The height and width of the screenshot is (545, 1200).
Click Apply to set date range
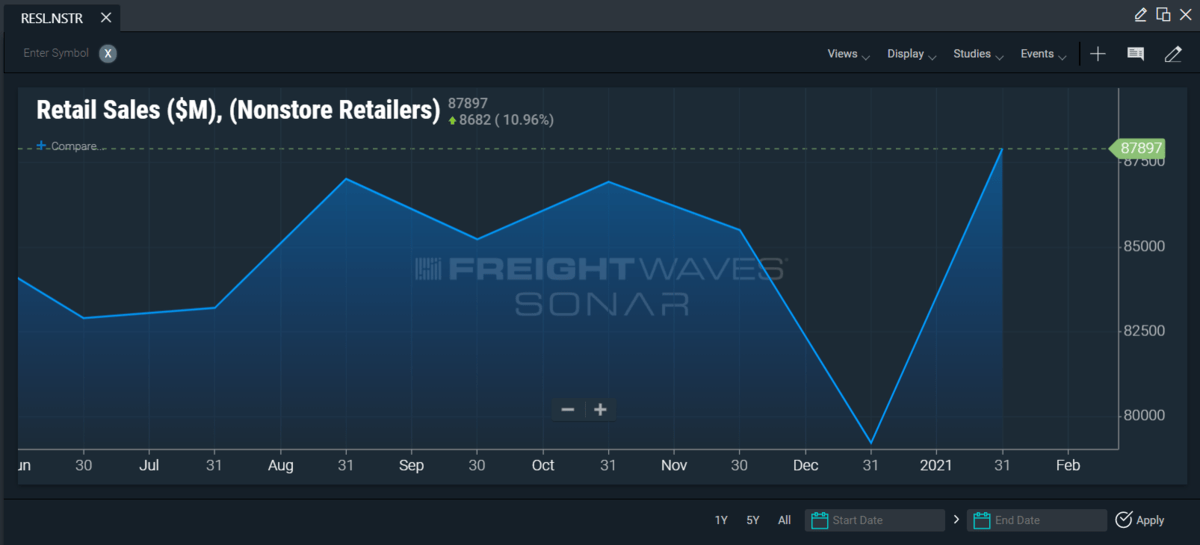[1139, 520]
